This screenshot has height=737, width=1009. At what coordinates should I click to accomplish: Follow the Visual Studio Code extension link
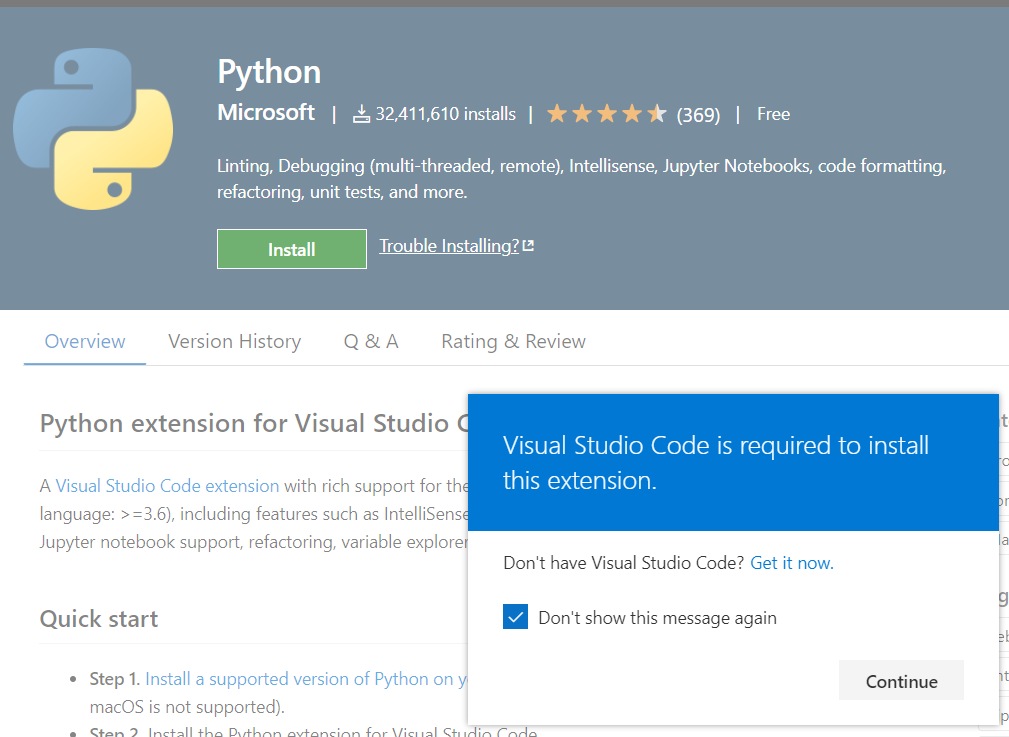click(x=167, y=486)
